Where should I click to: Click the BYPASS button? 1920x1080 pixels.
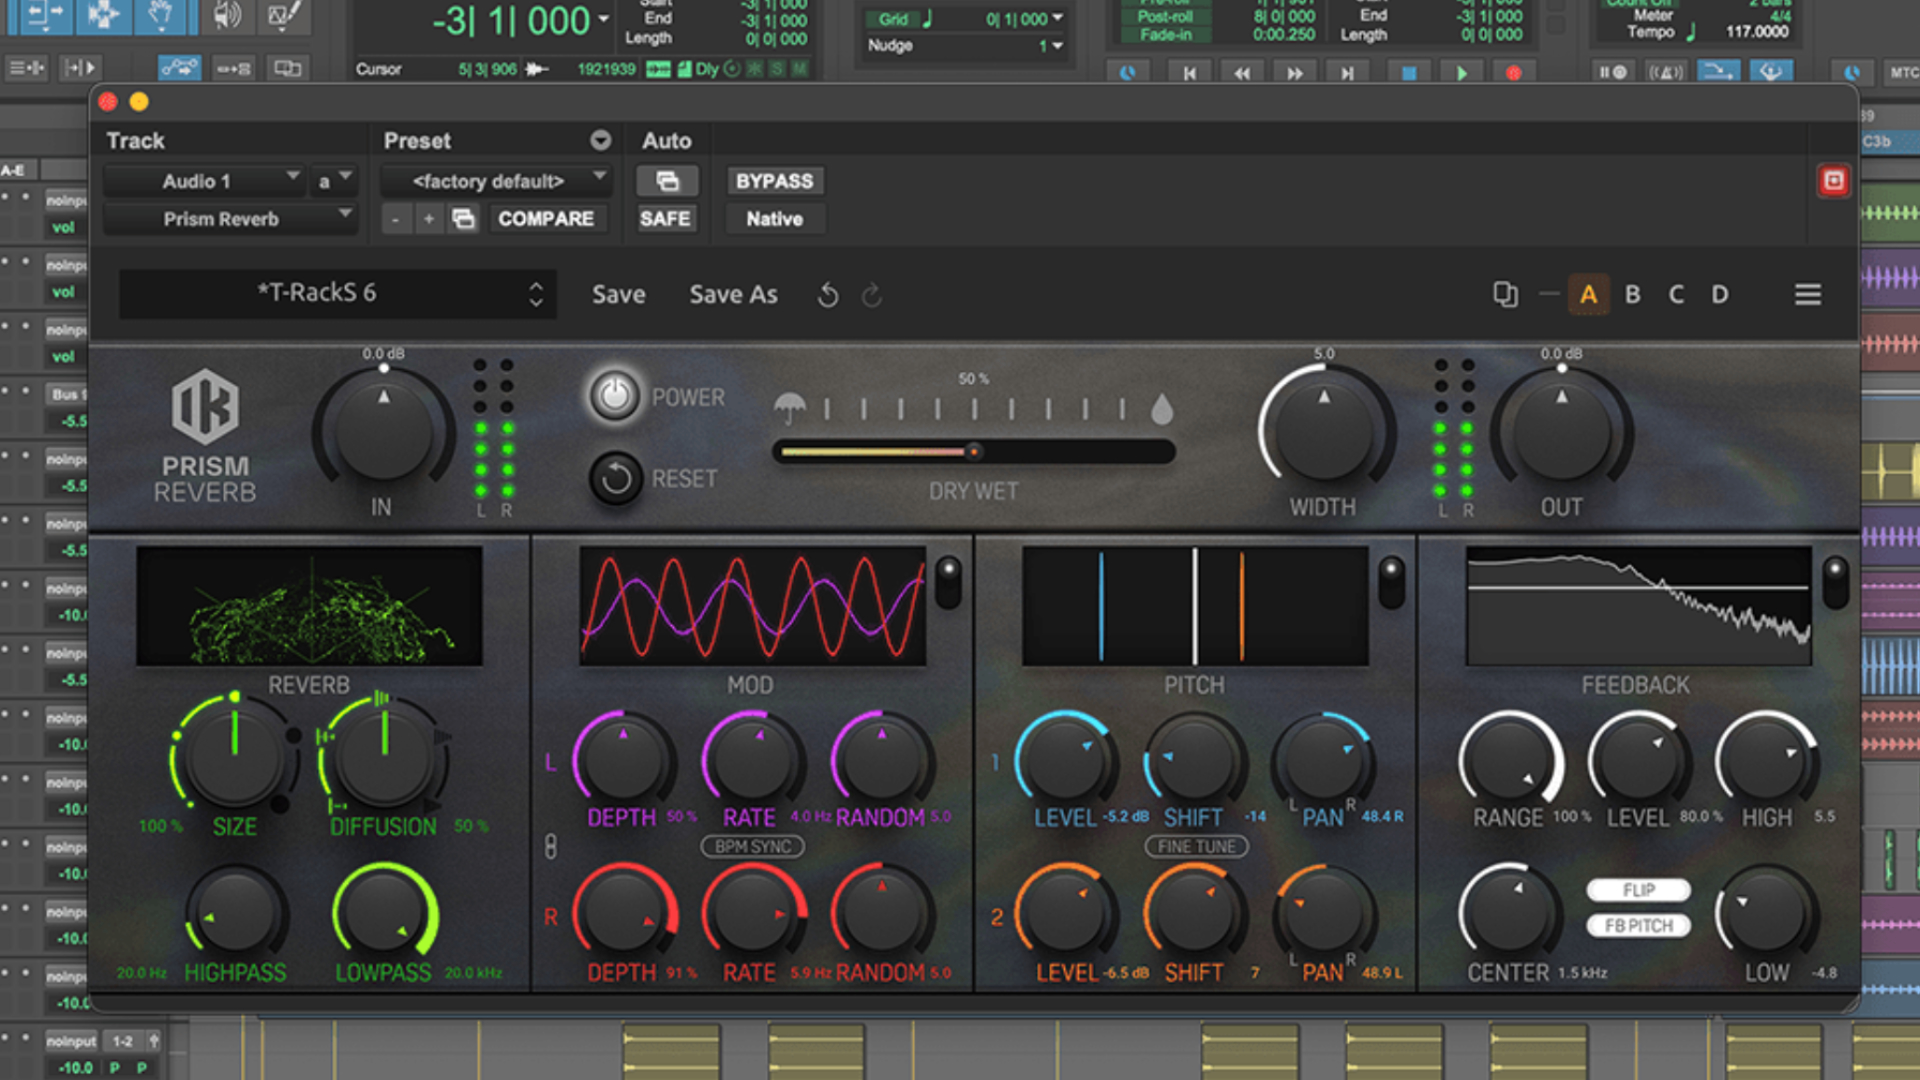[774, 181]
